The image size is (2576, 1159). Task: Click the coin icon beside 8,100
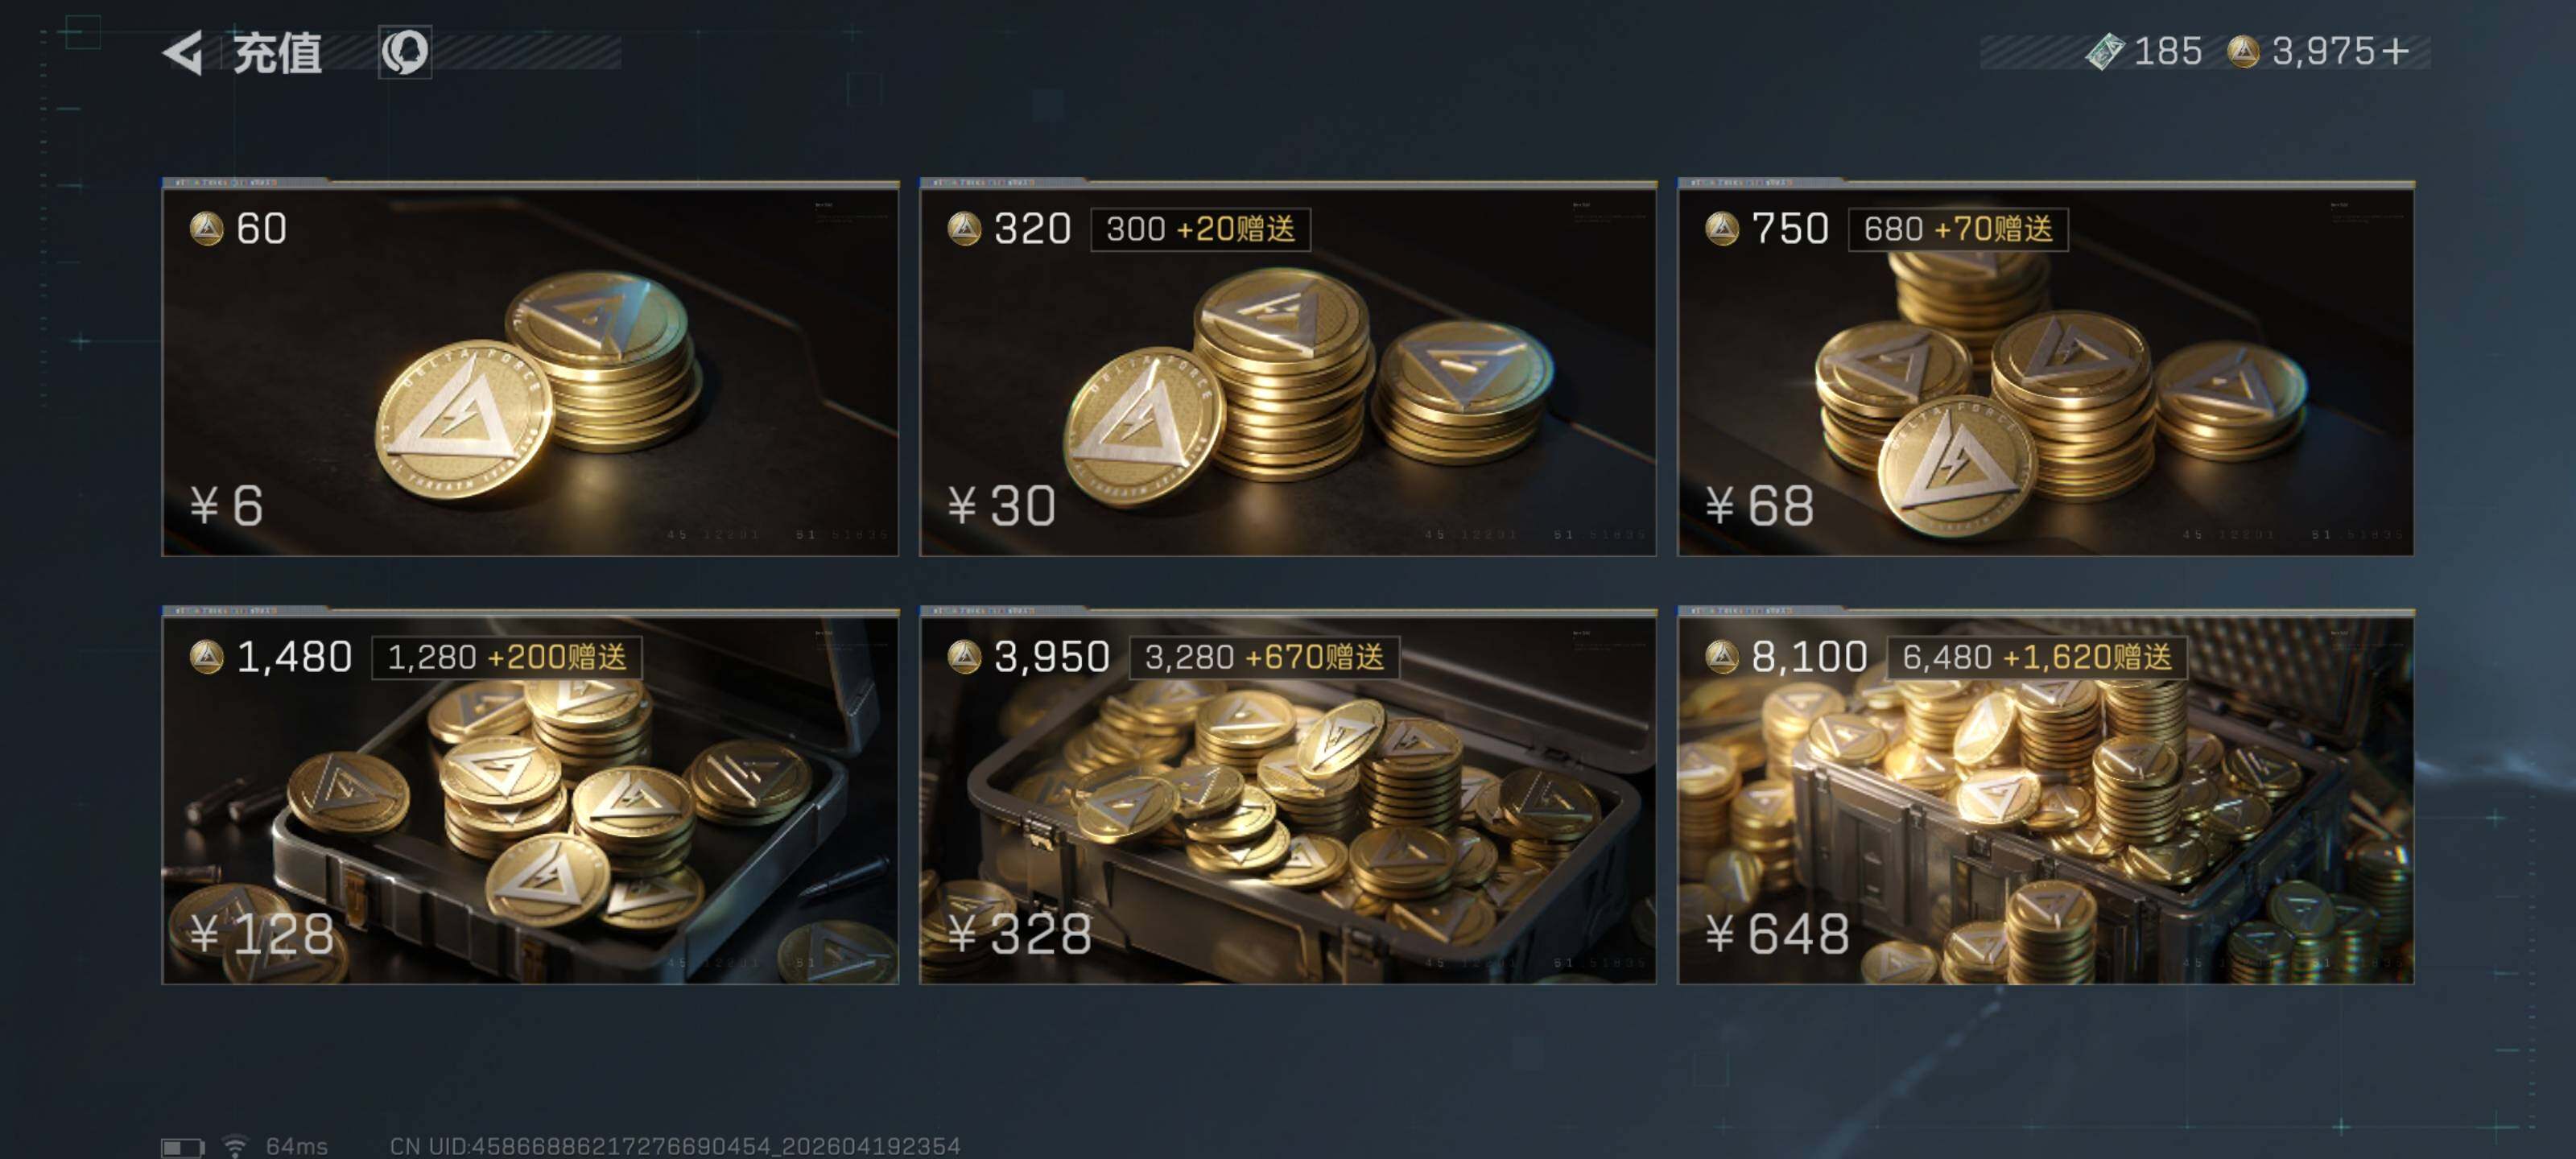tap(1721, 657)
